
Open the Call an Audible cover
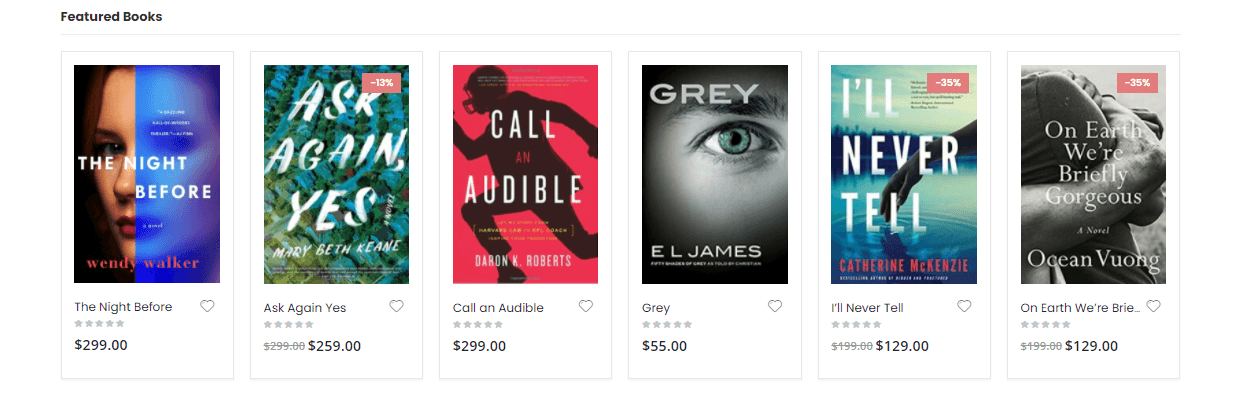(x=525, y=174)
